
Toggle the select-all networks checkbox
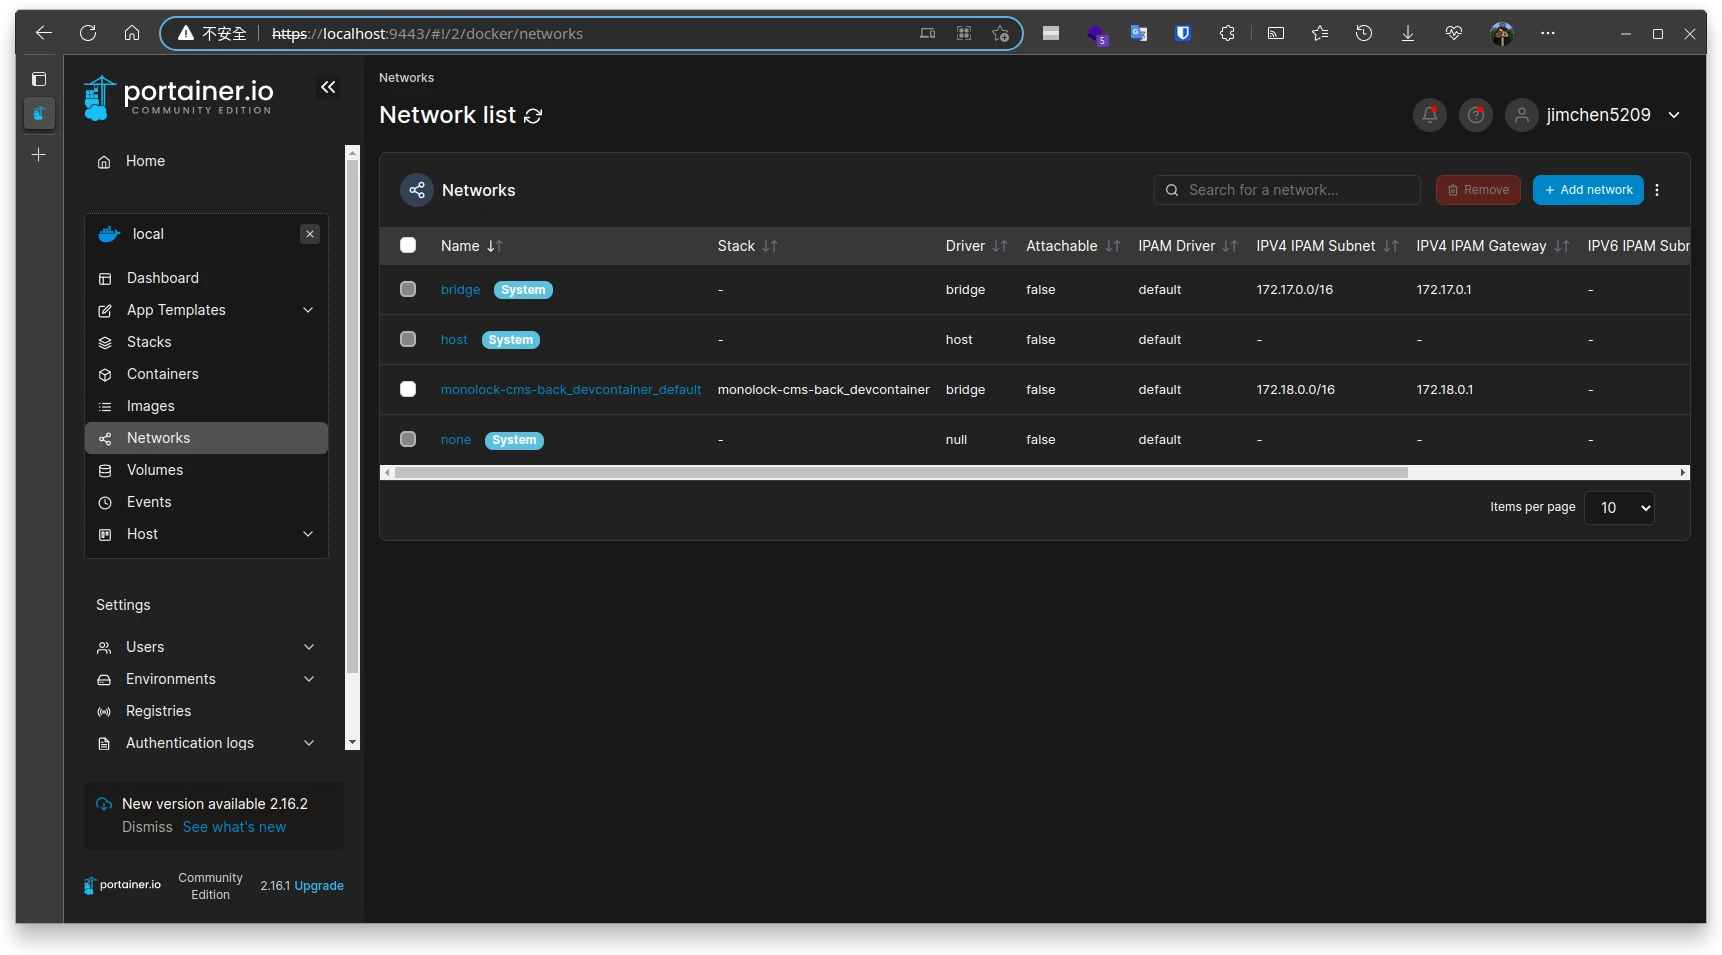(408, 245)
